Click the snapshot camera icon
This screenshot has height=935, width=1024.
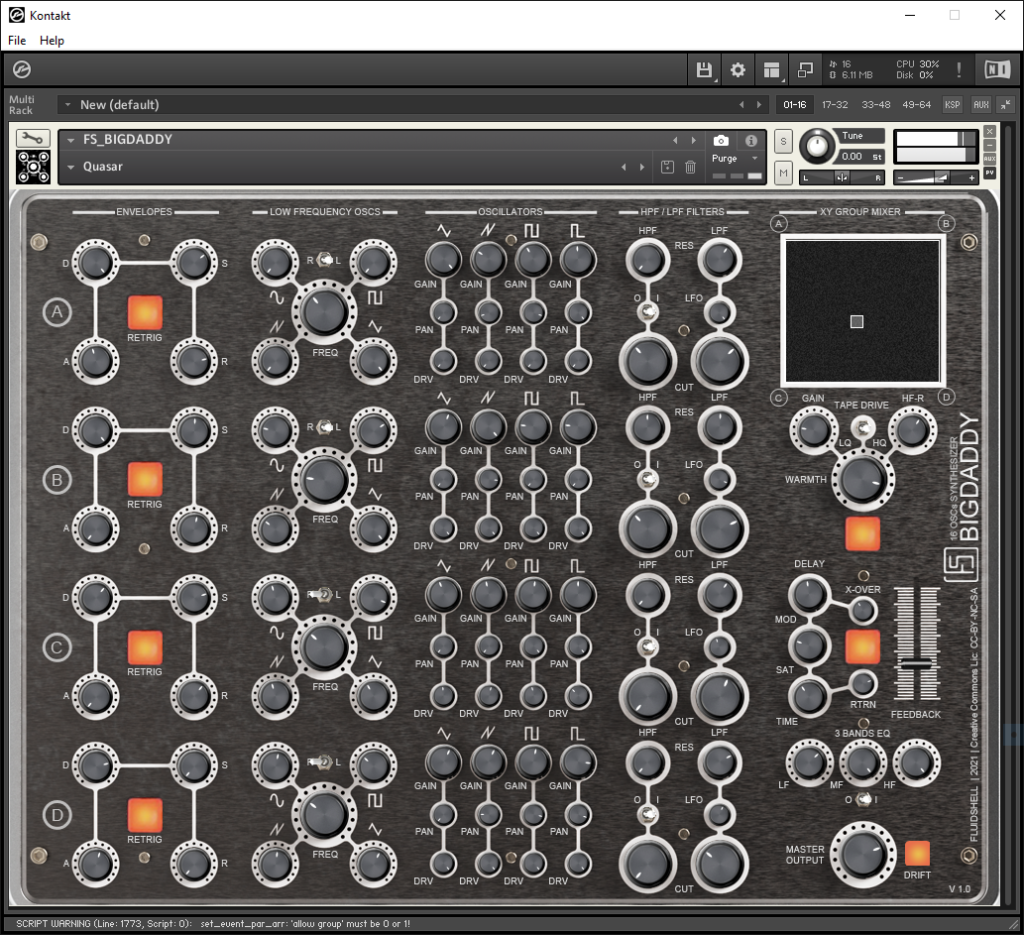[x=721, y=140]
